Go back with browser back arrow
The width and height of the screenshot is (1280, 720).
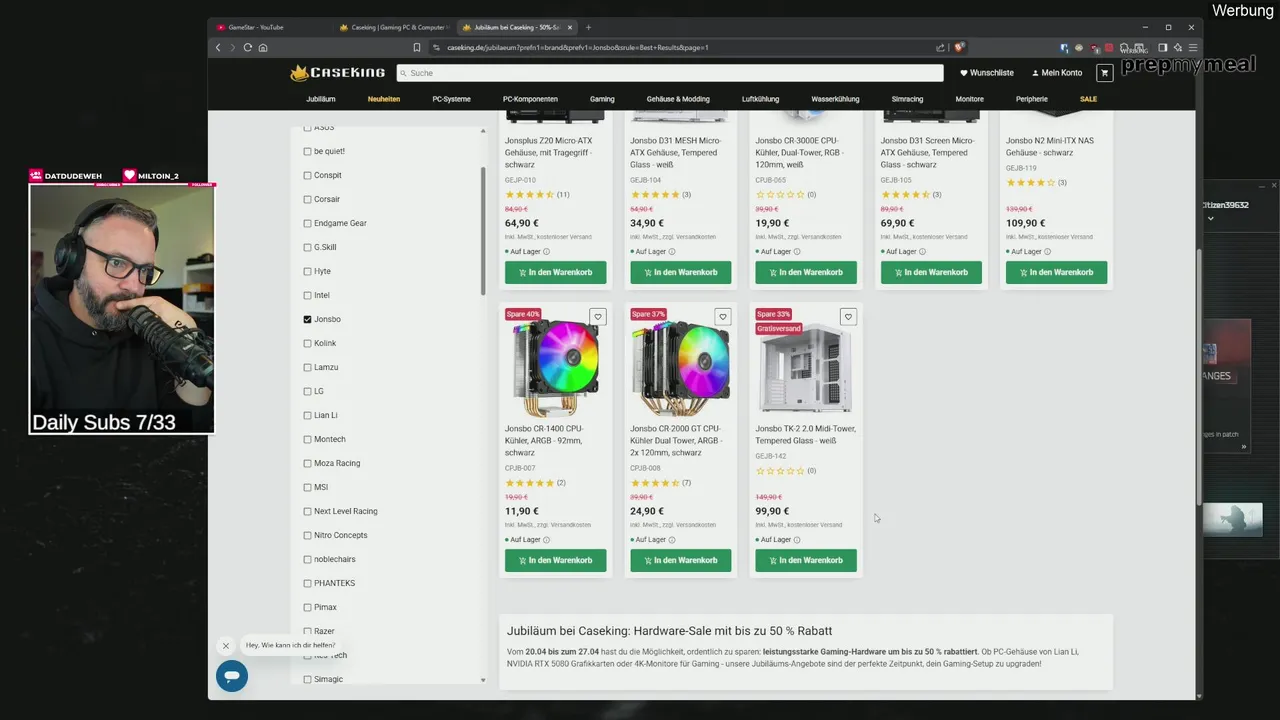218,47
